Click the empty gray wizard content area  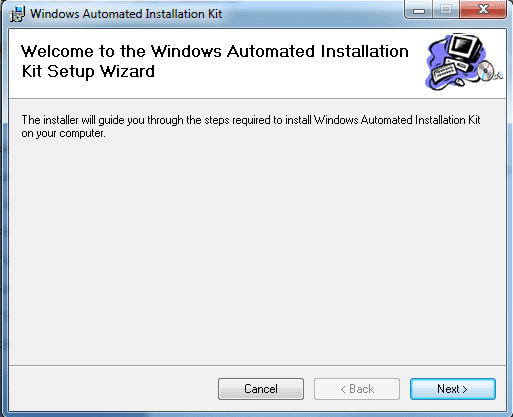click(257, 250)
